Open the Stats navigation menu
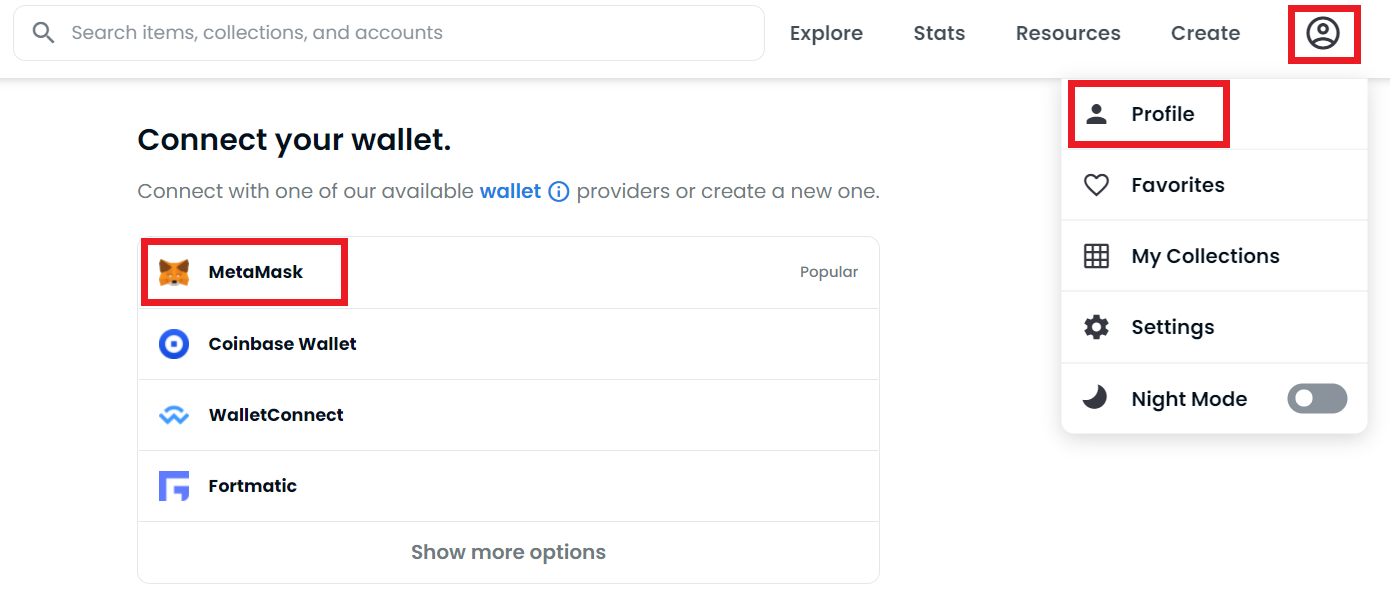This screenshot has height=592, width=1390. pyautogui.click(x=939, y=33)
